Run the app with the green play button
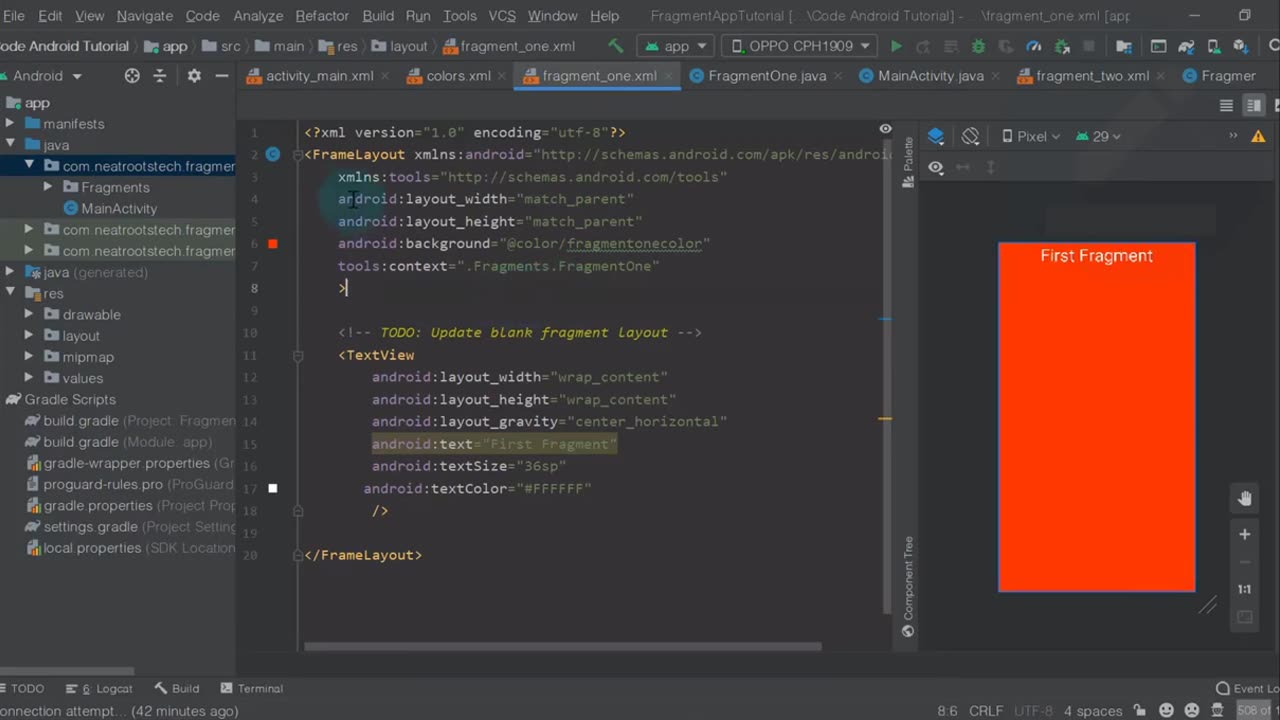The image size is (1280, 720). (x=896, y=46)
